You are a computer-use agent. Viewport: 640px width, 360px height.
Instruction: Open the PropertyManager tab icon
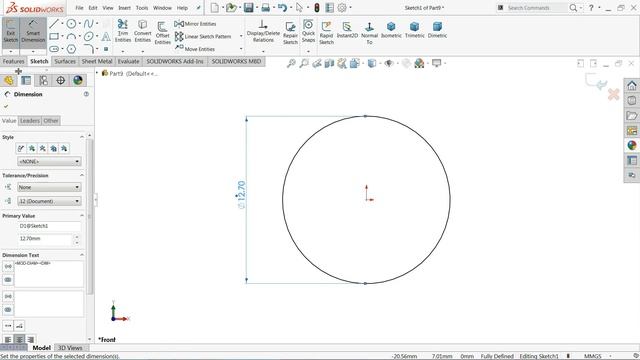(x=26, y=80)
